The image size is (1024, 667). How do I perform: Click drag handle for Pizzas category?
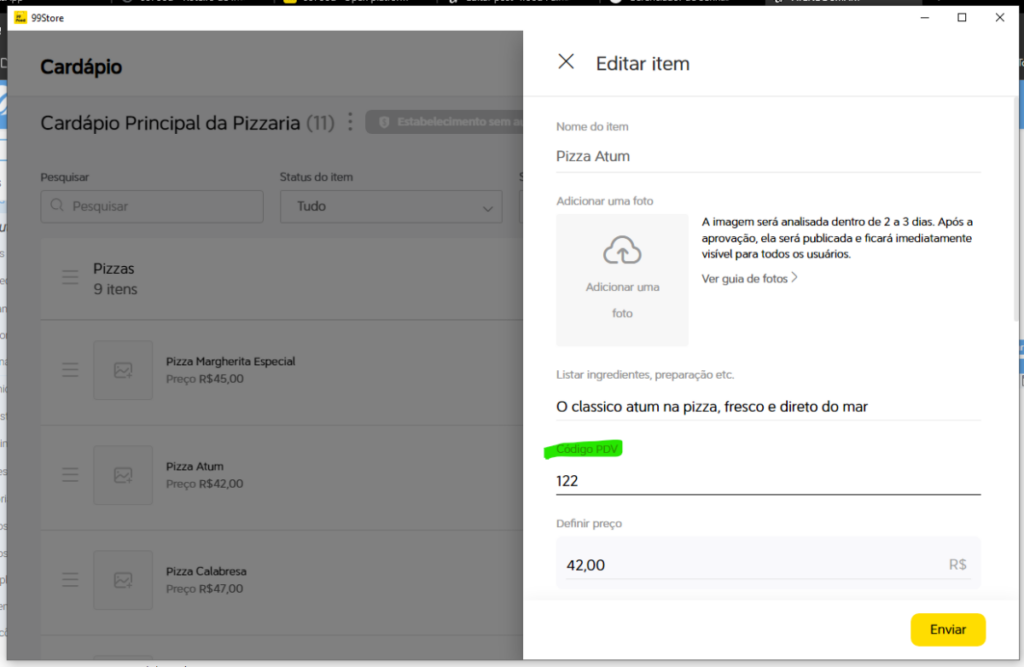(70, 277)
